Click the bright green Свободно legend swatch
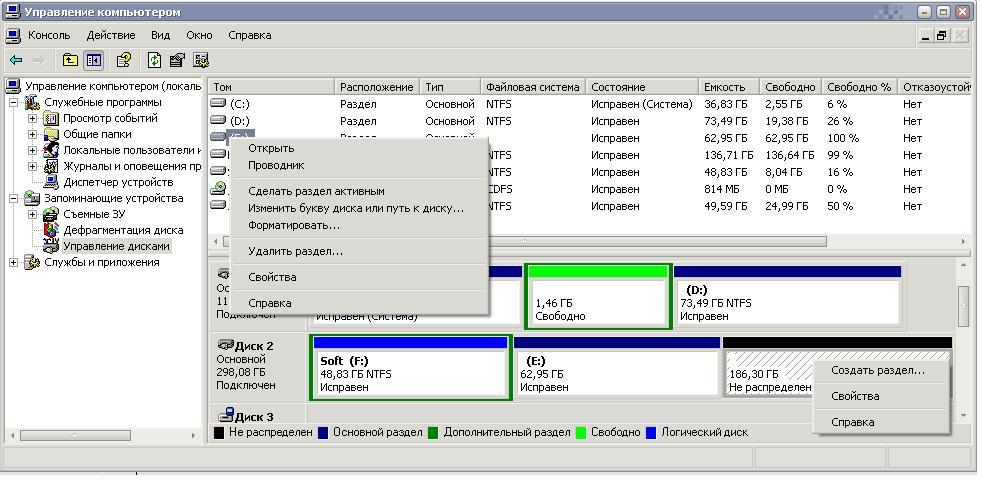 581,433
